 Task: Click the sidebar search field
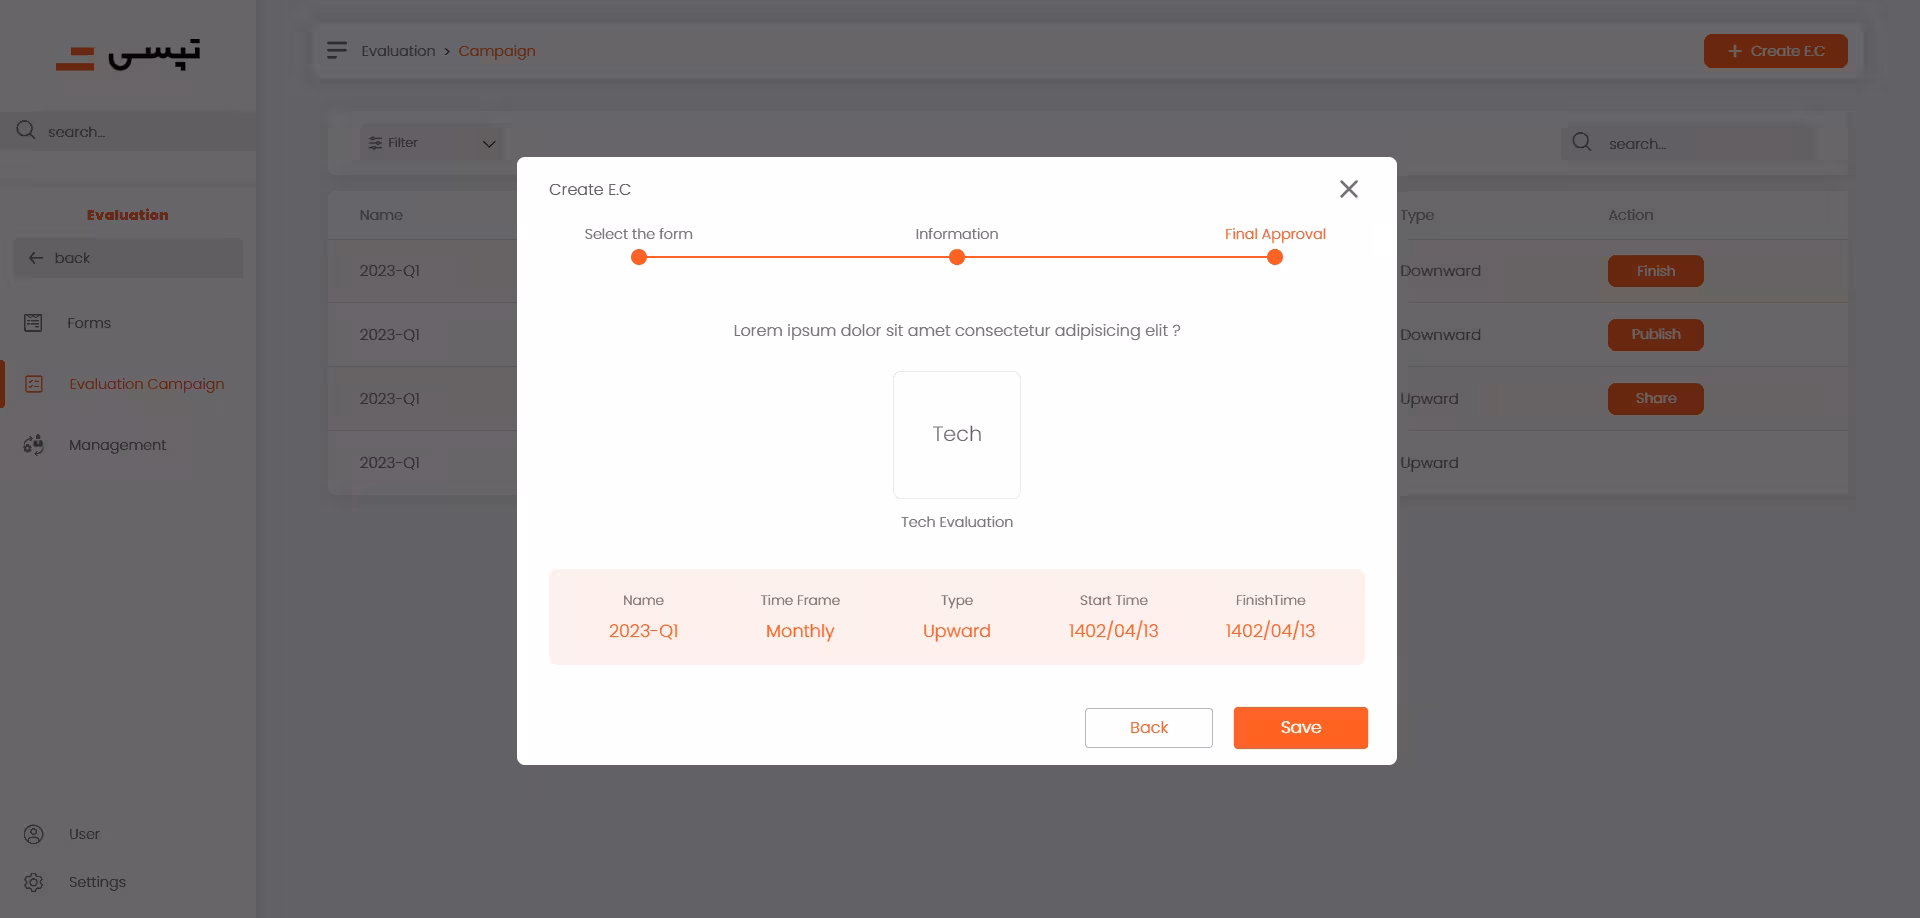[x=128, y=131]
